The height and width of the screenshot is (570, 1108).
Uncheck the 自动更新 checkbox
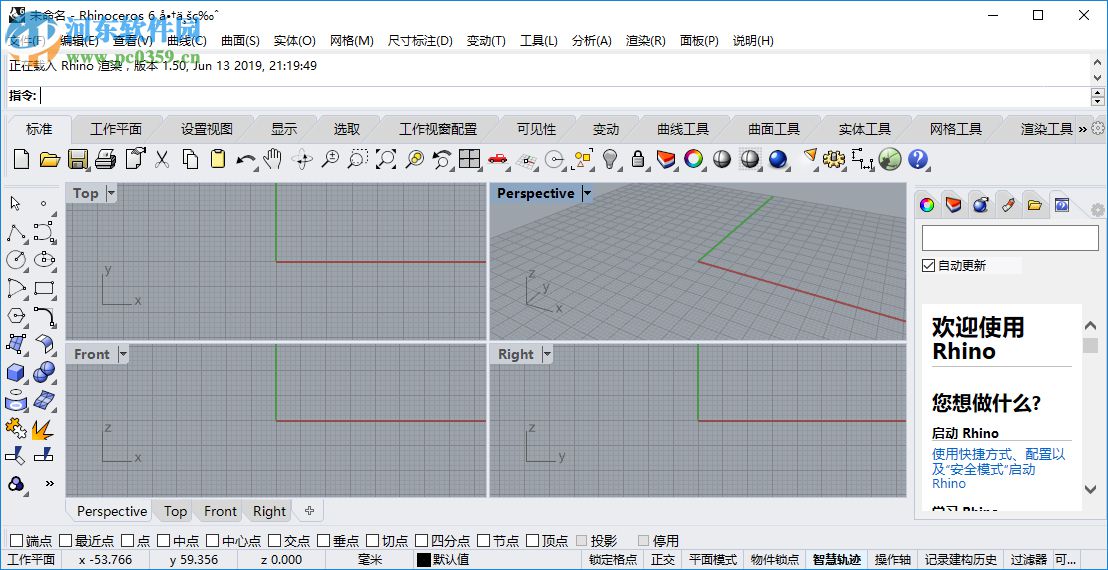pyautogui.click(x=929, y=266)
